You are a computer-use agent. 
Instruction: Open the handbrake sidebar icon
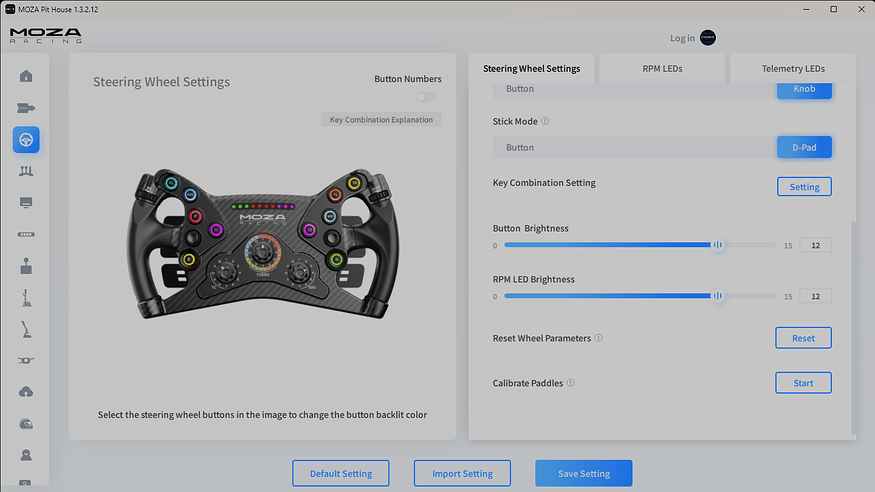tap(26, 330)
